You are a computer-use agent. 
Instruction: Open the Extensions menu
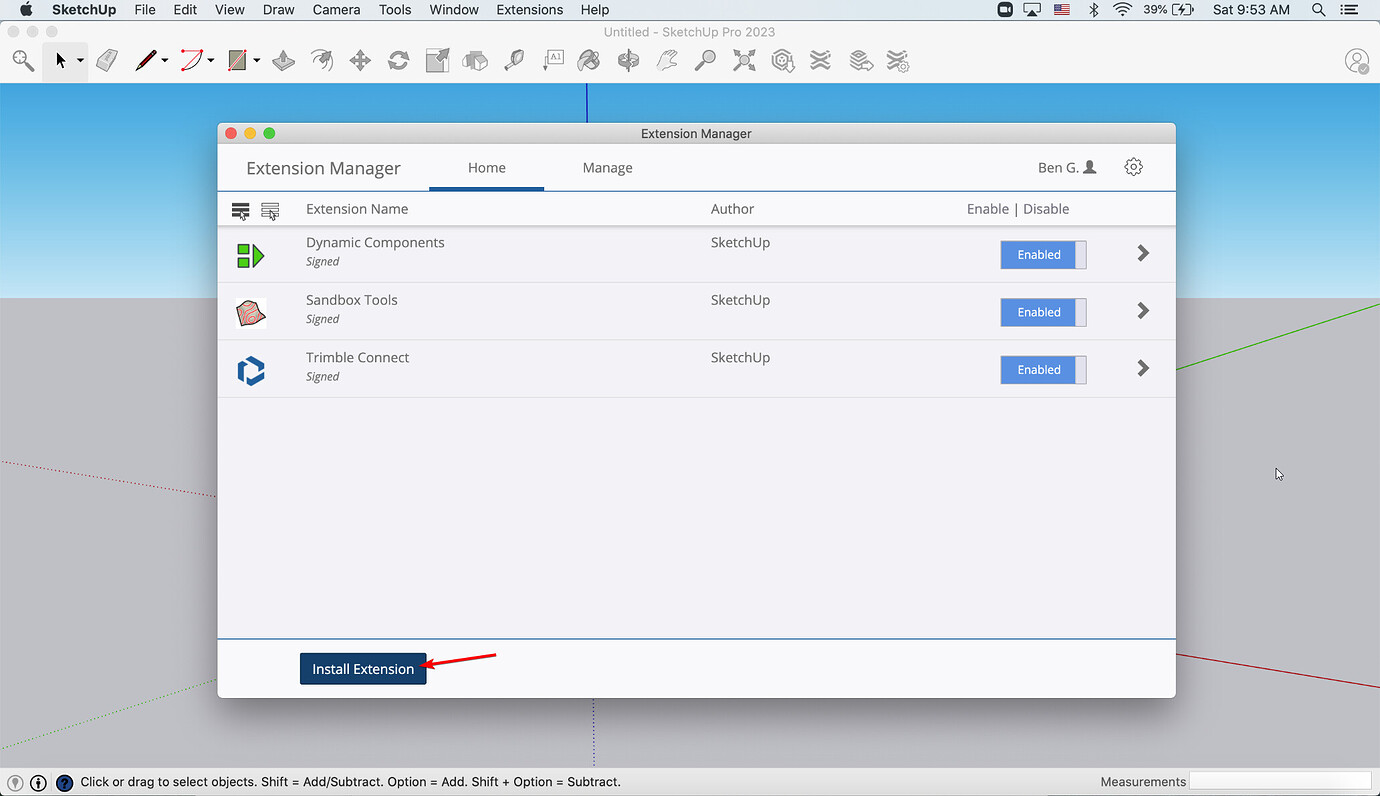pos(529,10)
